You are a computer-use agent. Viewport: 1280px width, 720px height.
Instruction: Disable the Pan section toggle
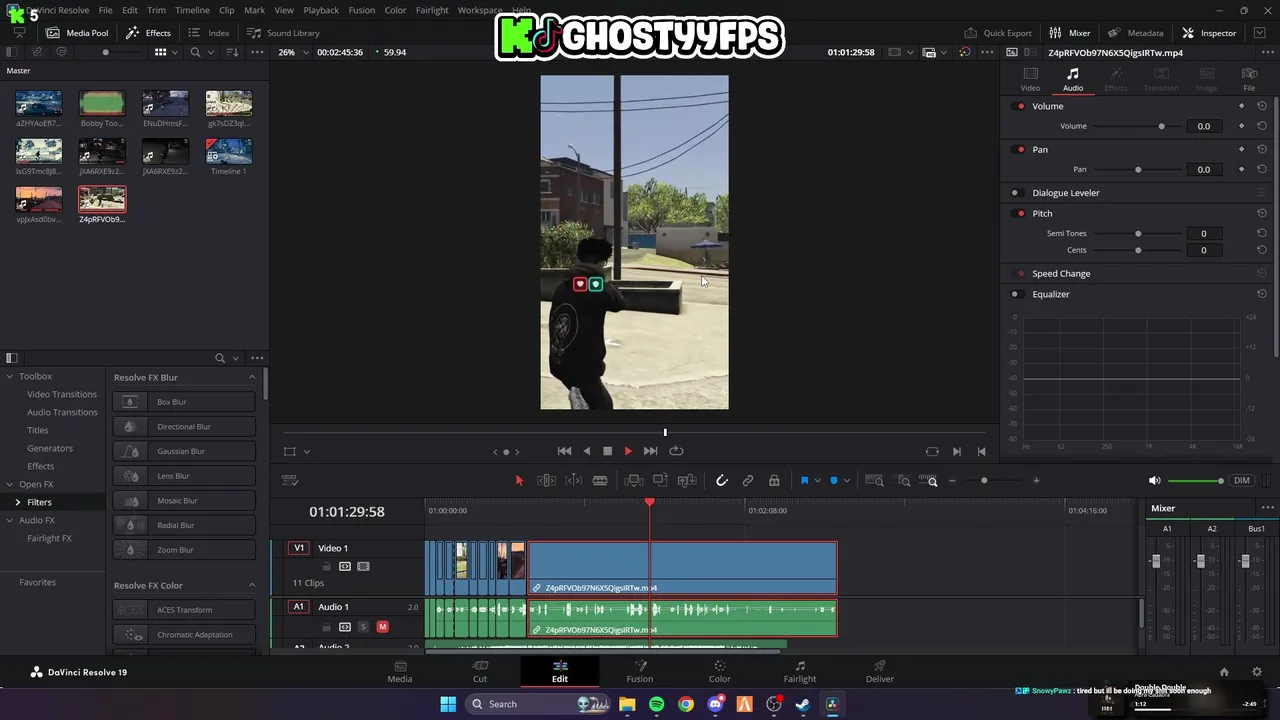click(x=1020, y=149)
